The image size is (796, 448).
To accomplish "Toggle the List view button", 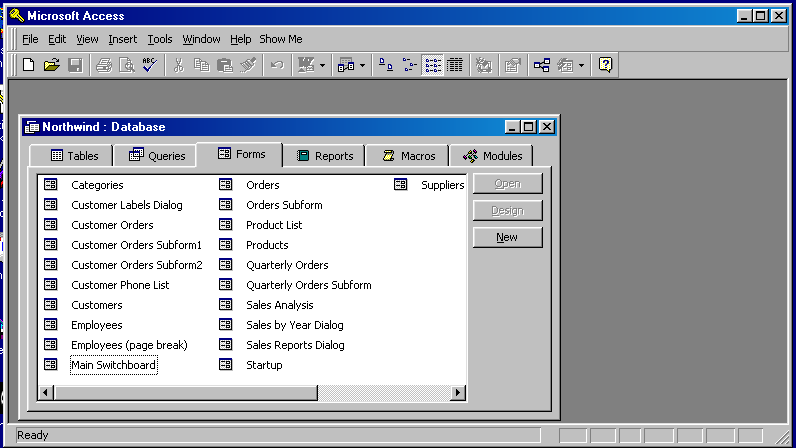I will (433, 65).
